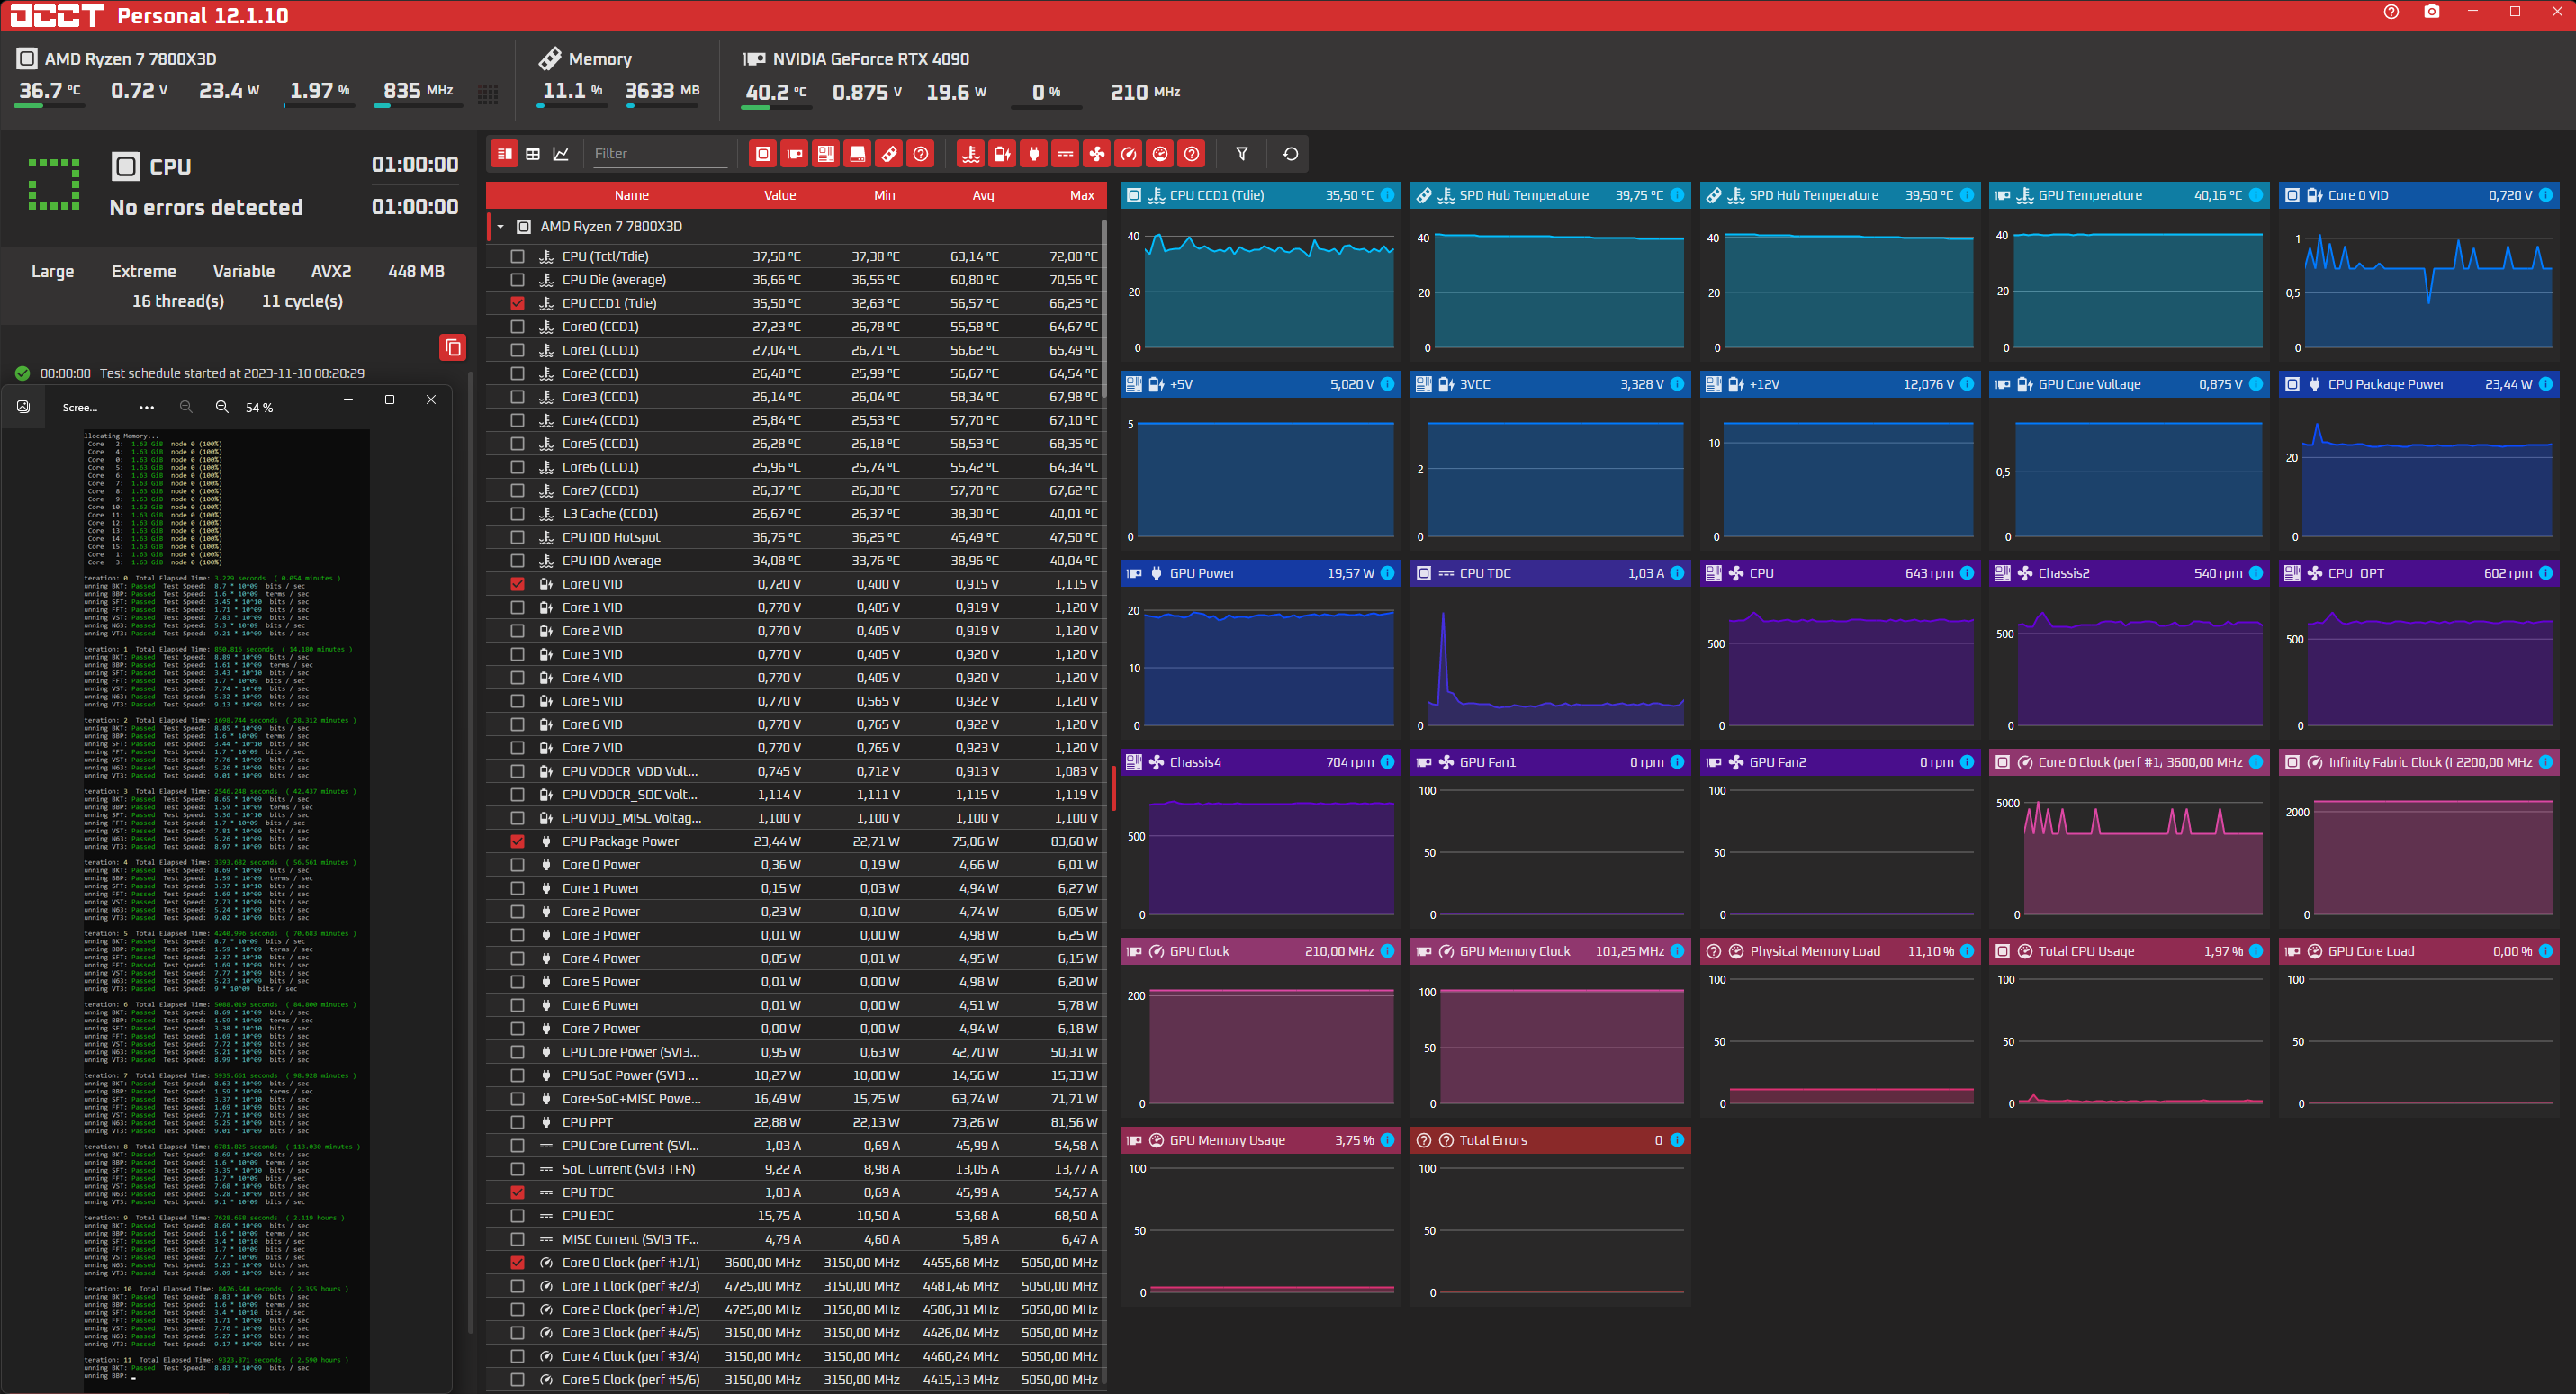The height and width of the screenshot is (1394, 2576).
Task: Toggle the GPU hardware filter icon
Action: point(795,154)
